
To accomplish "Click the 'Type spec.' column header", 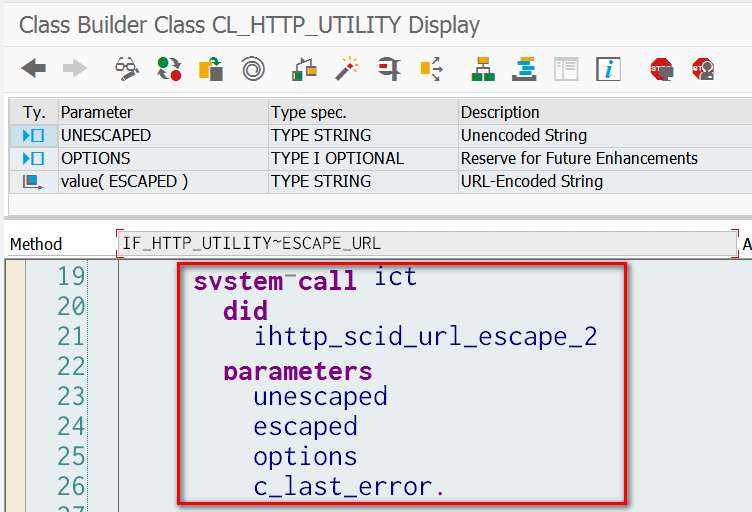I will coord(363,112).
